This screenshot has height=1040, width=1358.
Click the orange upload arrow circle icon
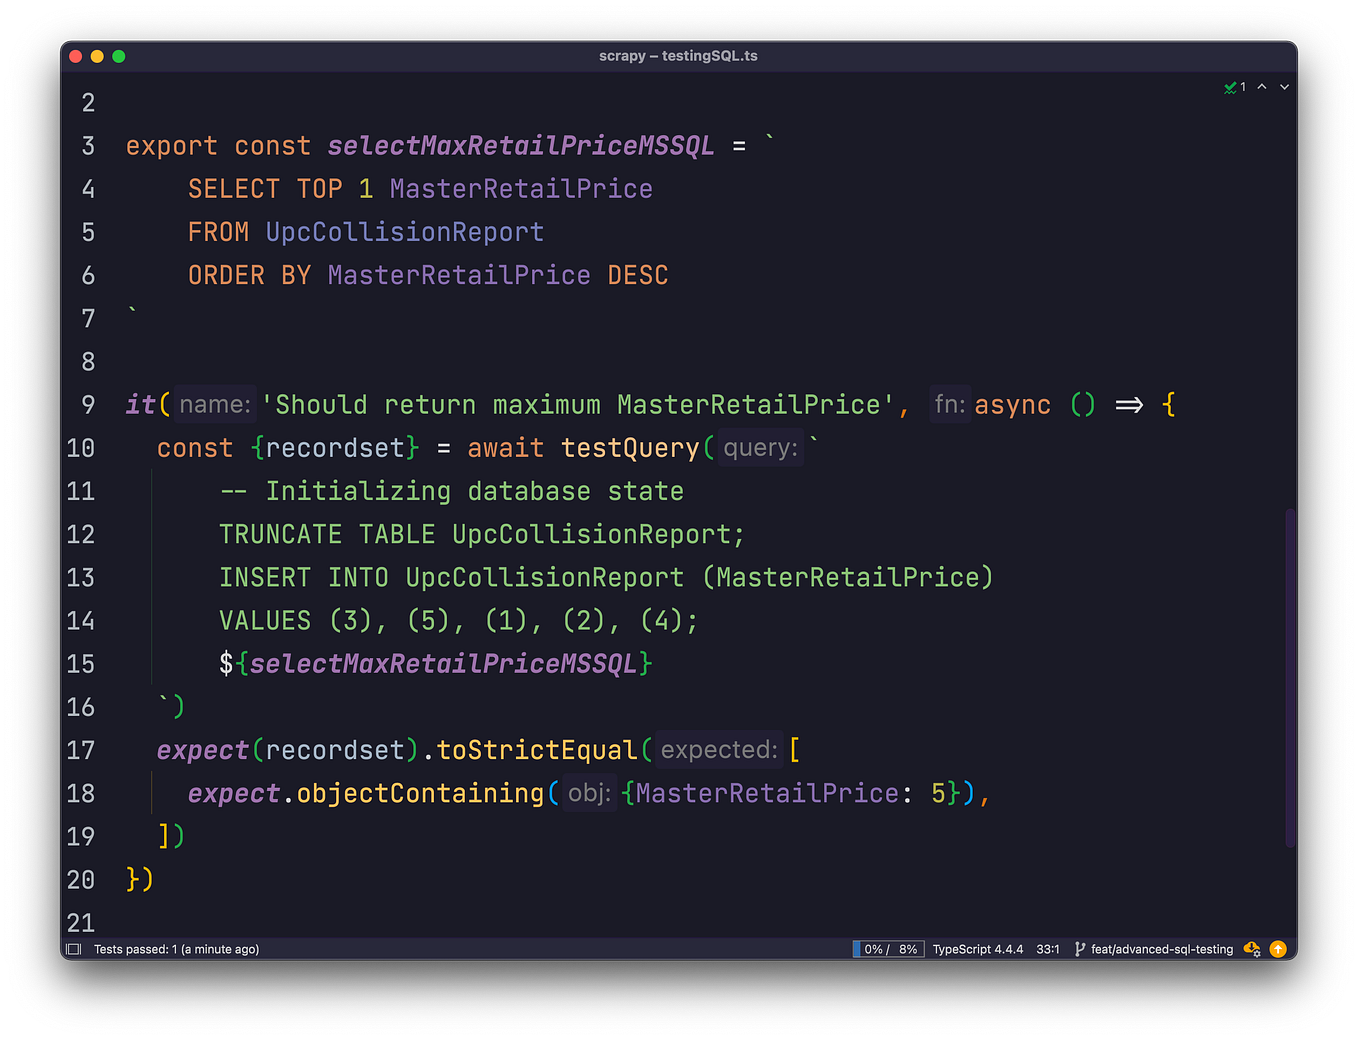(1278, 948)
